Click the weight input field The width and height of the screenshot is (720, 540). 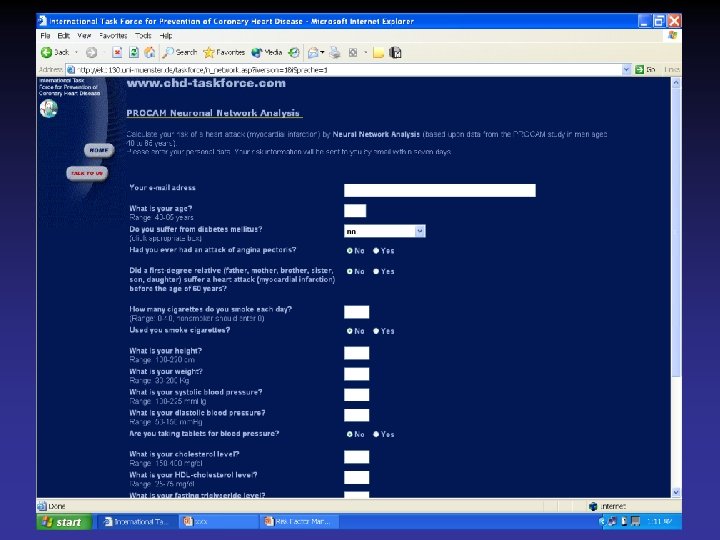coord(356,374)
